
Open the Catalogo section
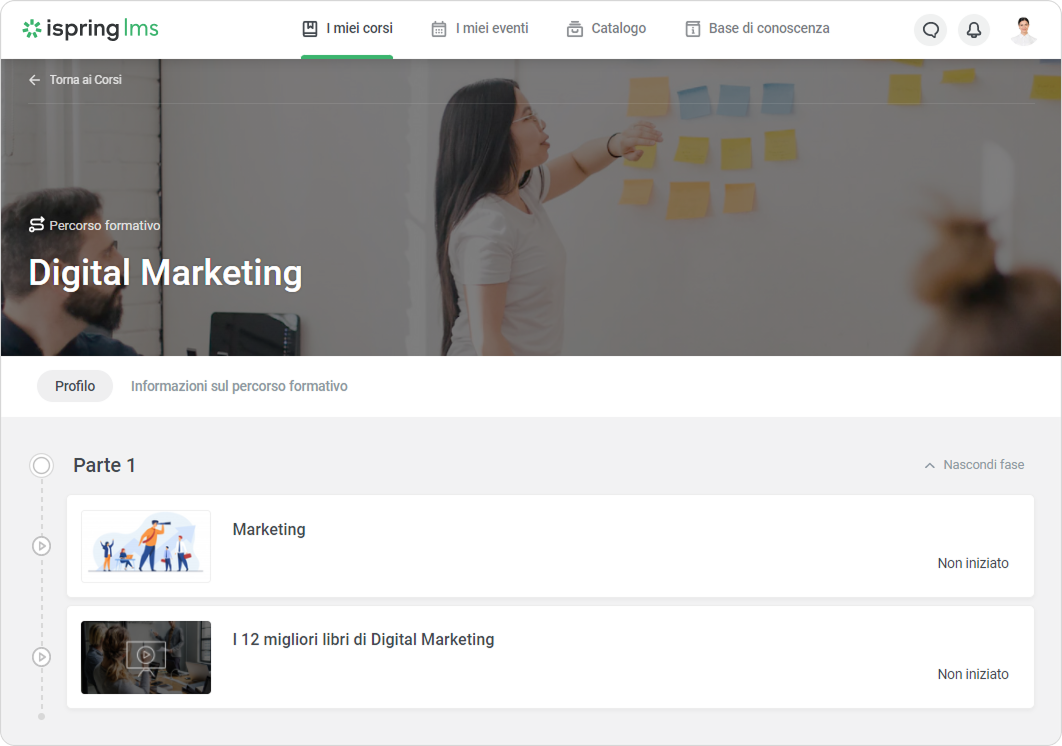[606, 29]
